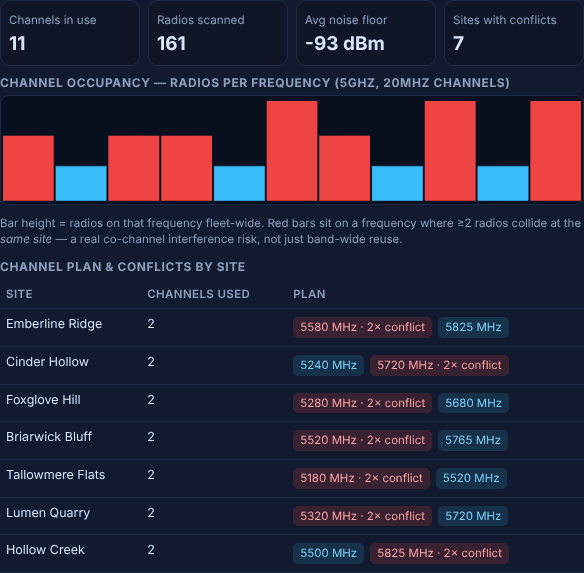The image size is (584, 573).
Task: Select the Hollow Creek site name
Action: (x=45, y=550)
